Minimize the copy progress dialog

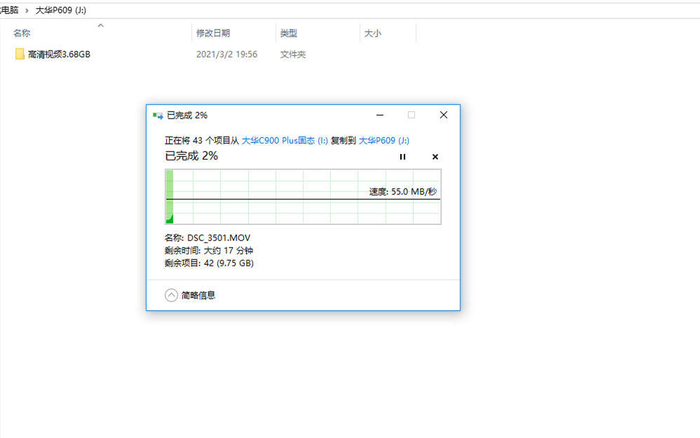pos(380,115)
